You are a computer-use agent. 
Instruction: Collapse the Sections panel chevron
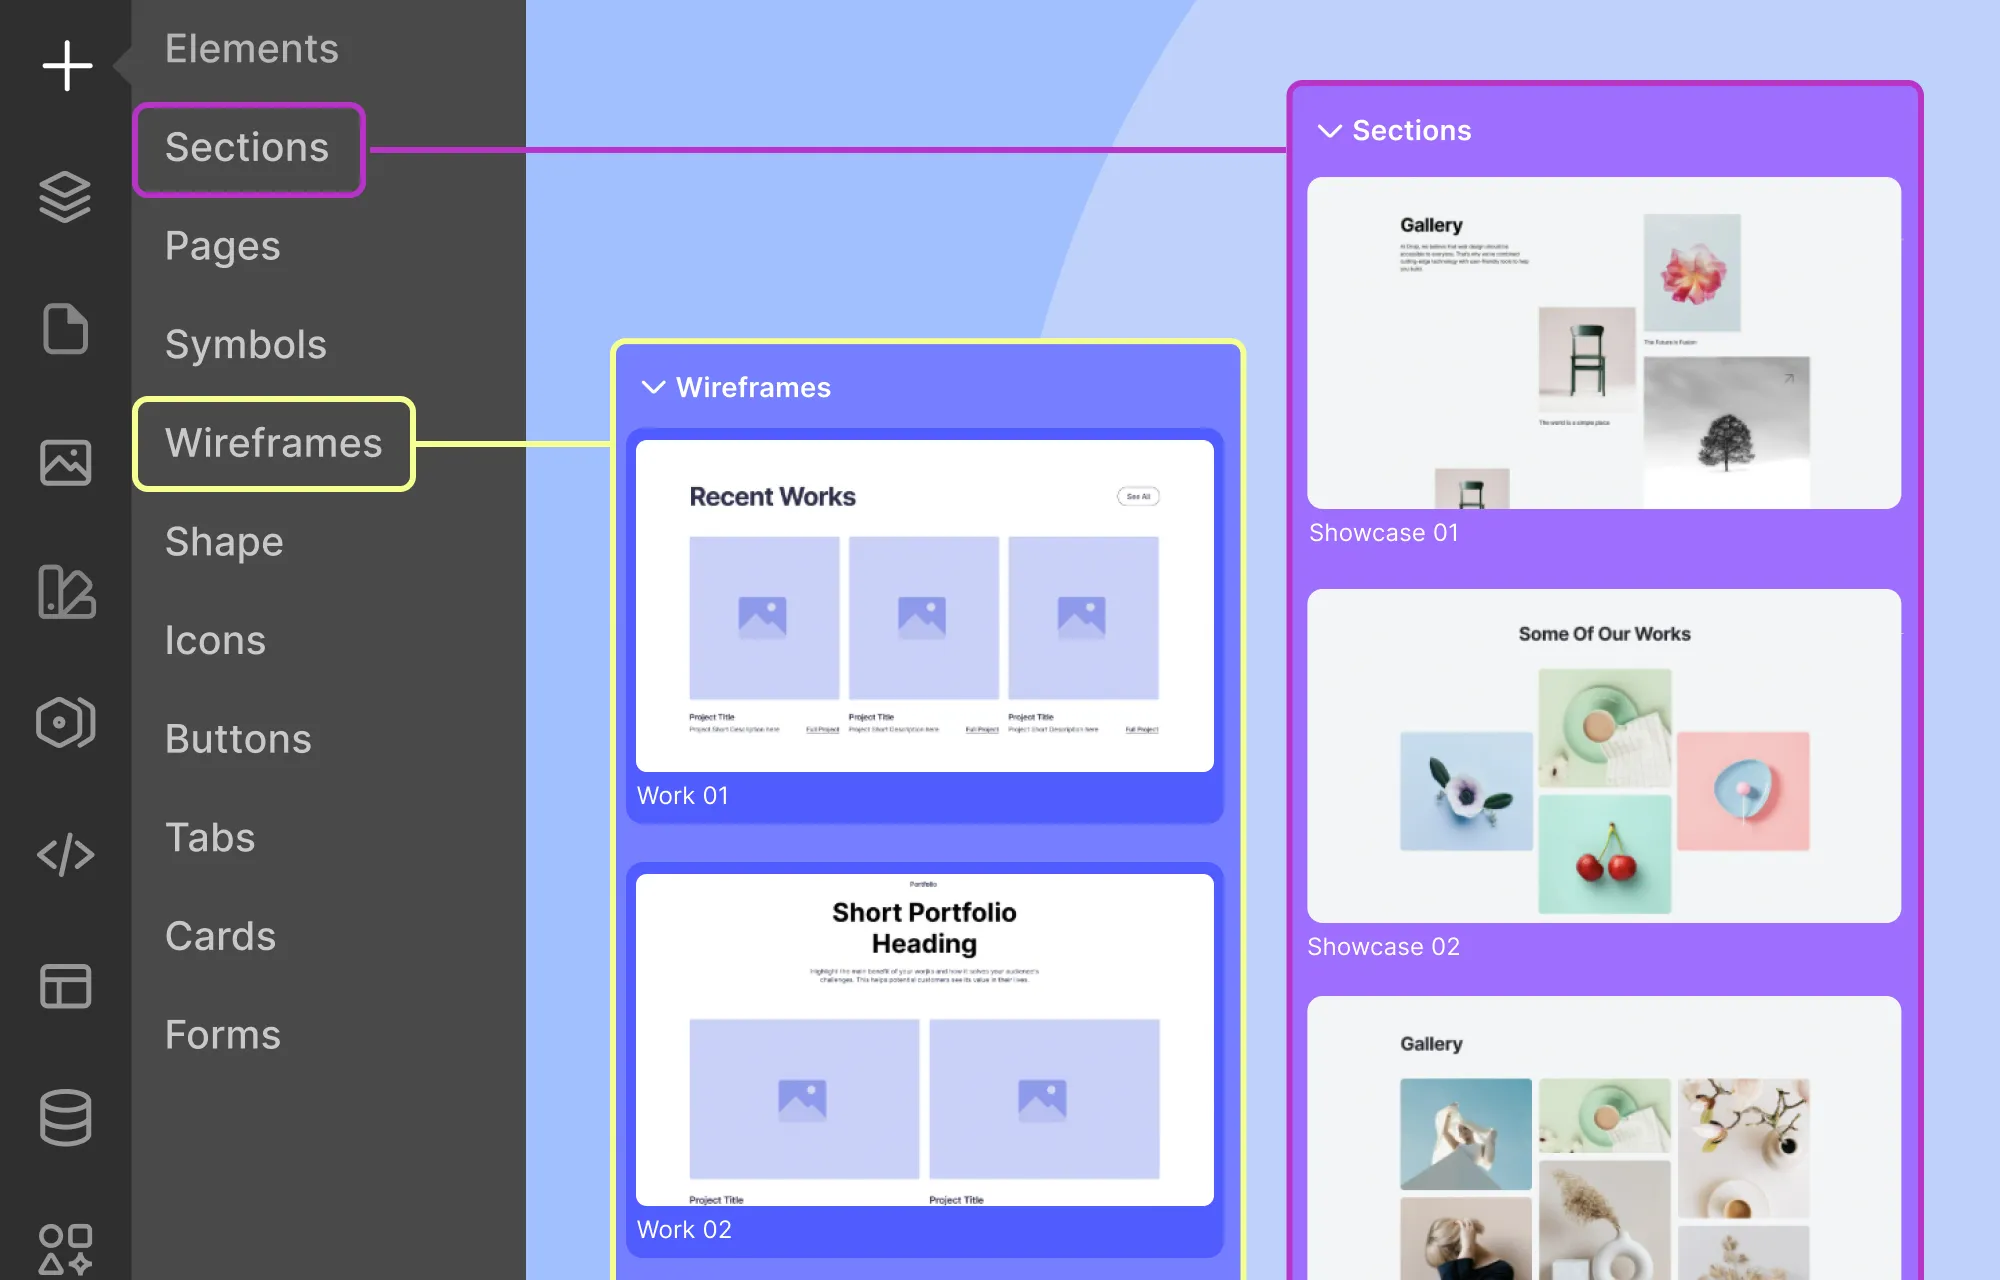pyautogui.click(x=1329, y=131)
